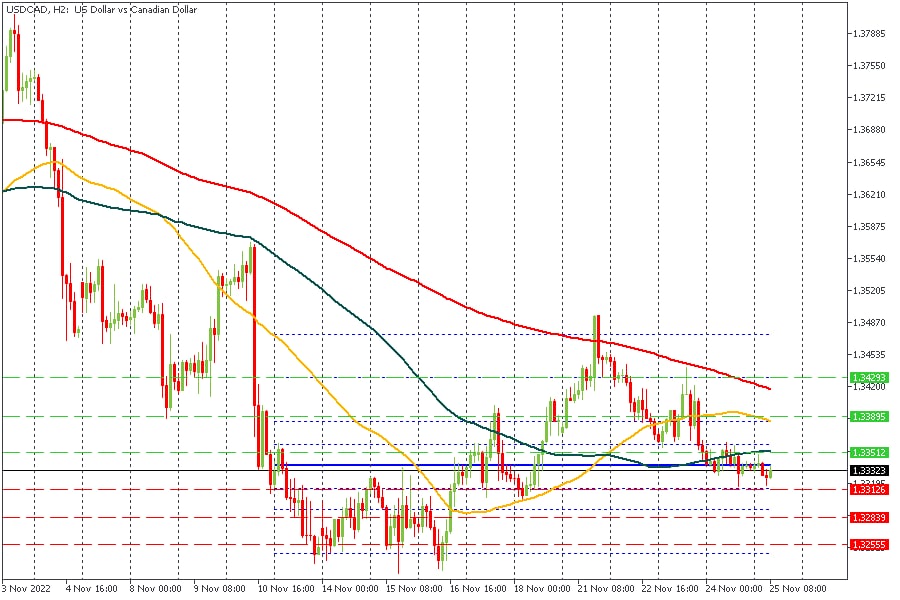Click the 8 Nov 00:00 time label
This screenshot has width=900, height=600.
[x=156, y=589]
